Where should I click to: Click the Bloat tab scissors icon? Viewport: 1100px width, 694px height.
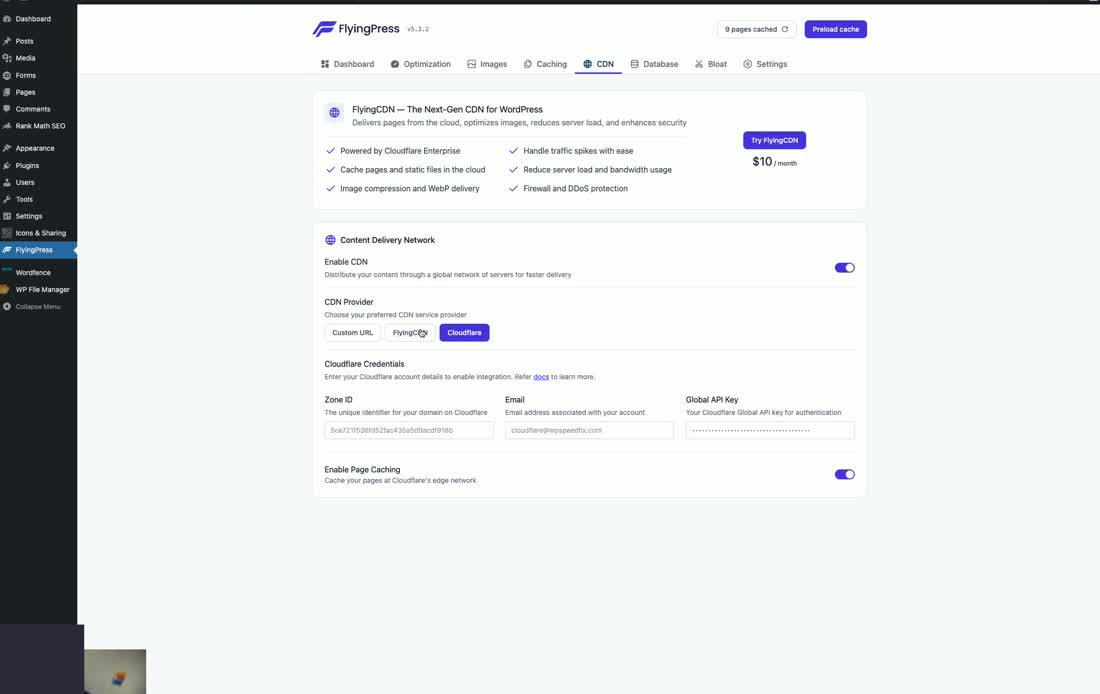(x=699, y=64)
